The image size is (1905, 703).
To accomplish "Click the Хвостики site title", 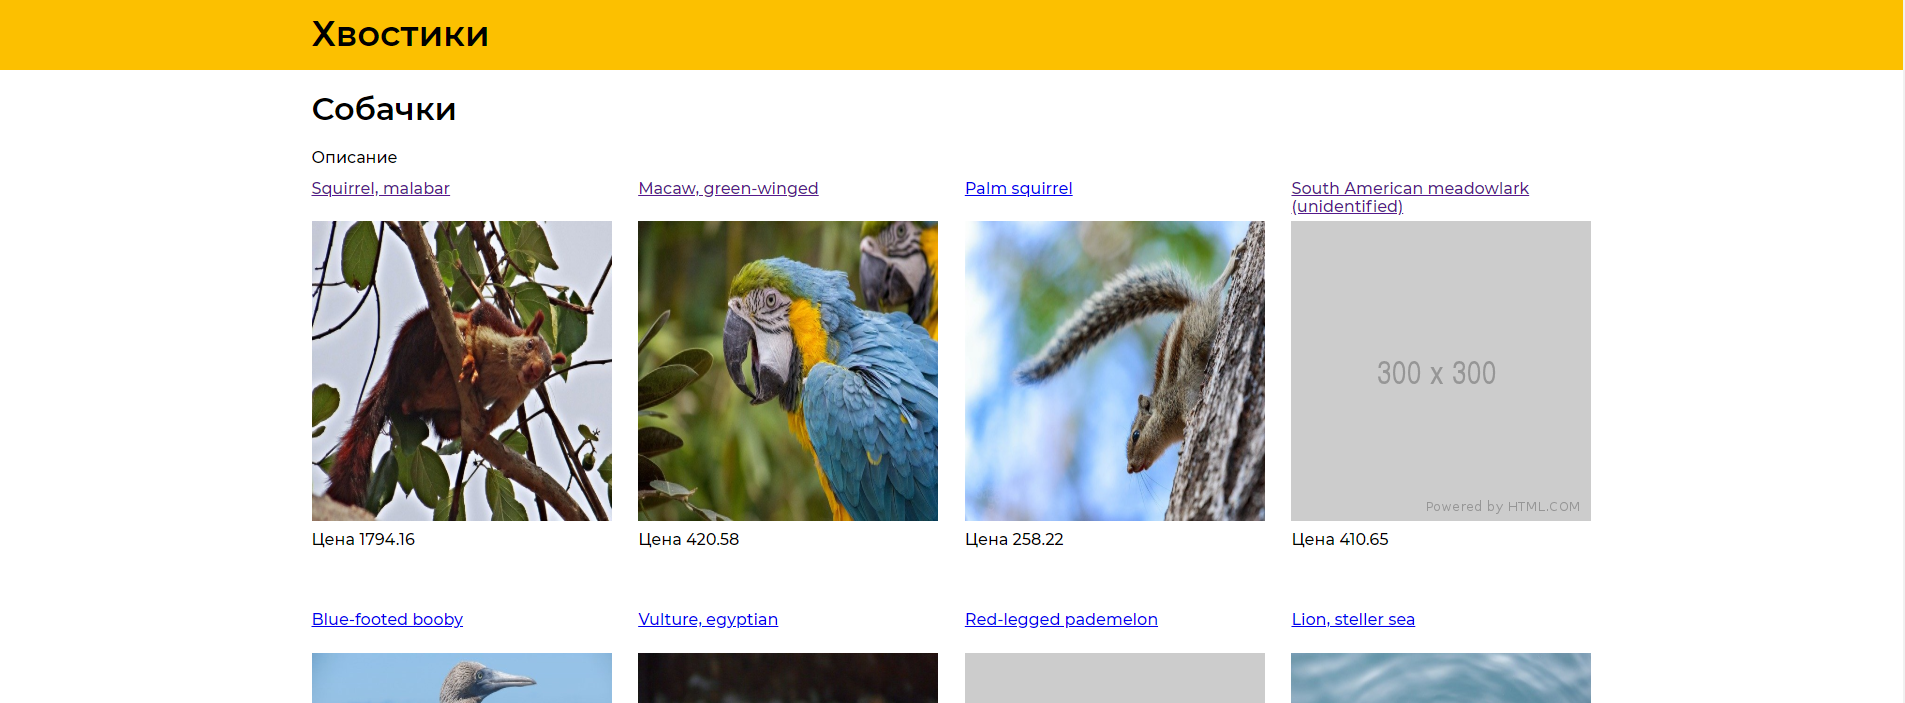I will click(400, 34).
